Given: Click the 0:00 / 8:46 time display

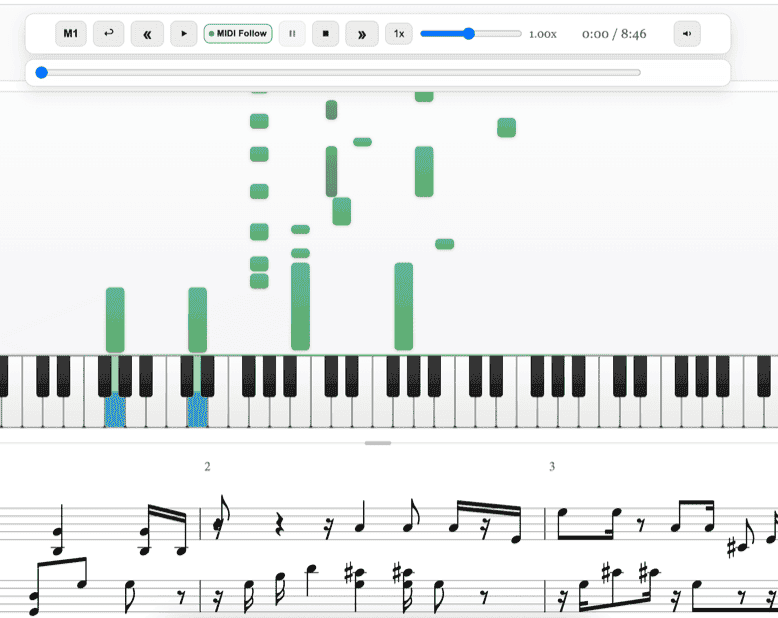Looking at the screenshot, I should (614, 34).
